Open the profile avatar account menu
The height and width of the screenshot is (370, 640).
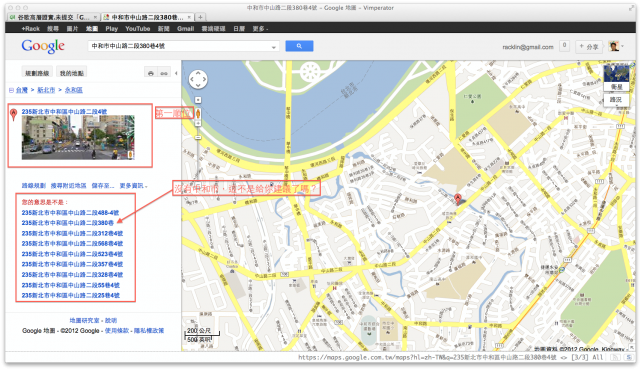coord(616,46)
